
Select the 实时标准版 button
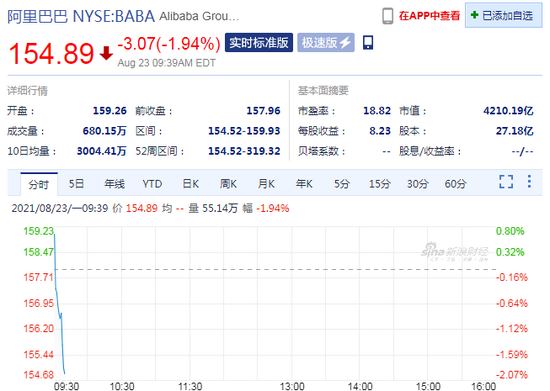pyautogui.click(x=259, y=43)
